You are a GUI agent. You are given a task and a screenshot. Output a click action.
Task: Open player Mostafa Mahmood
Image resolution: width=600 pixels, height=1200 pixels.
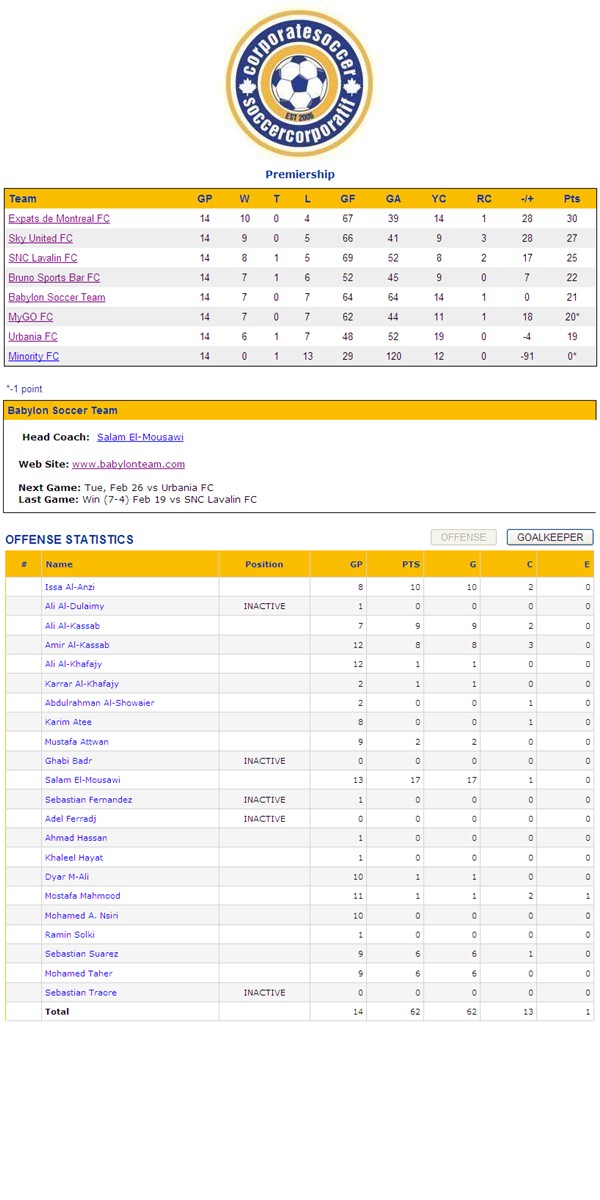[x=82, y=896]
